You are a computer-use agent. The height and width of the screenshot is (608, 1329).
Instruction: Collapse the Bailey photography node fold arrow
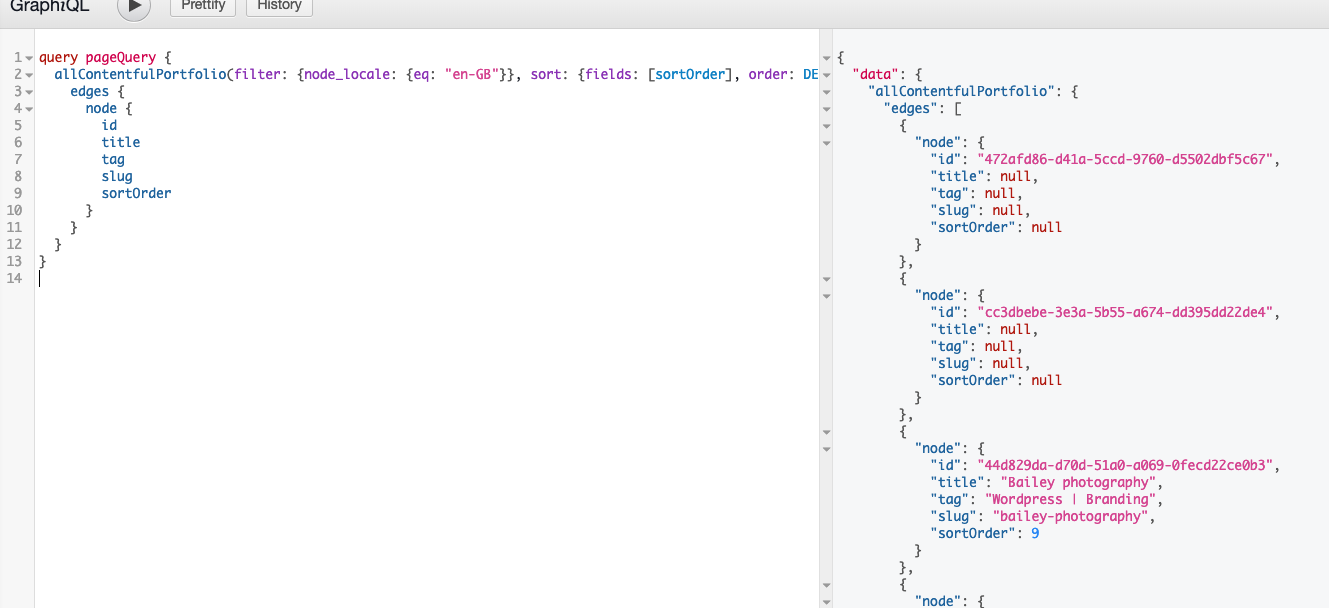point(826,448)
